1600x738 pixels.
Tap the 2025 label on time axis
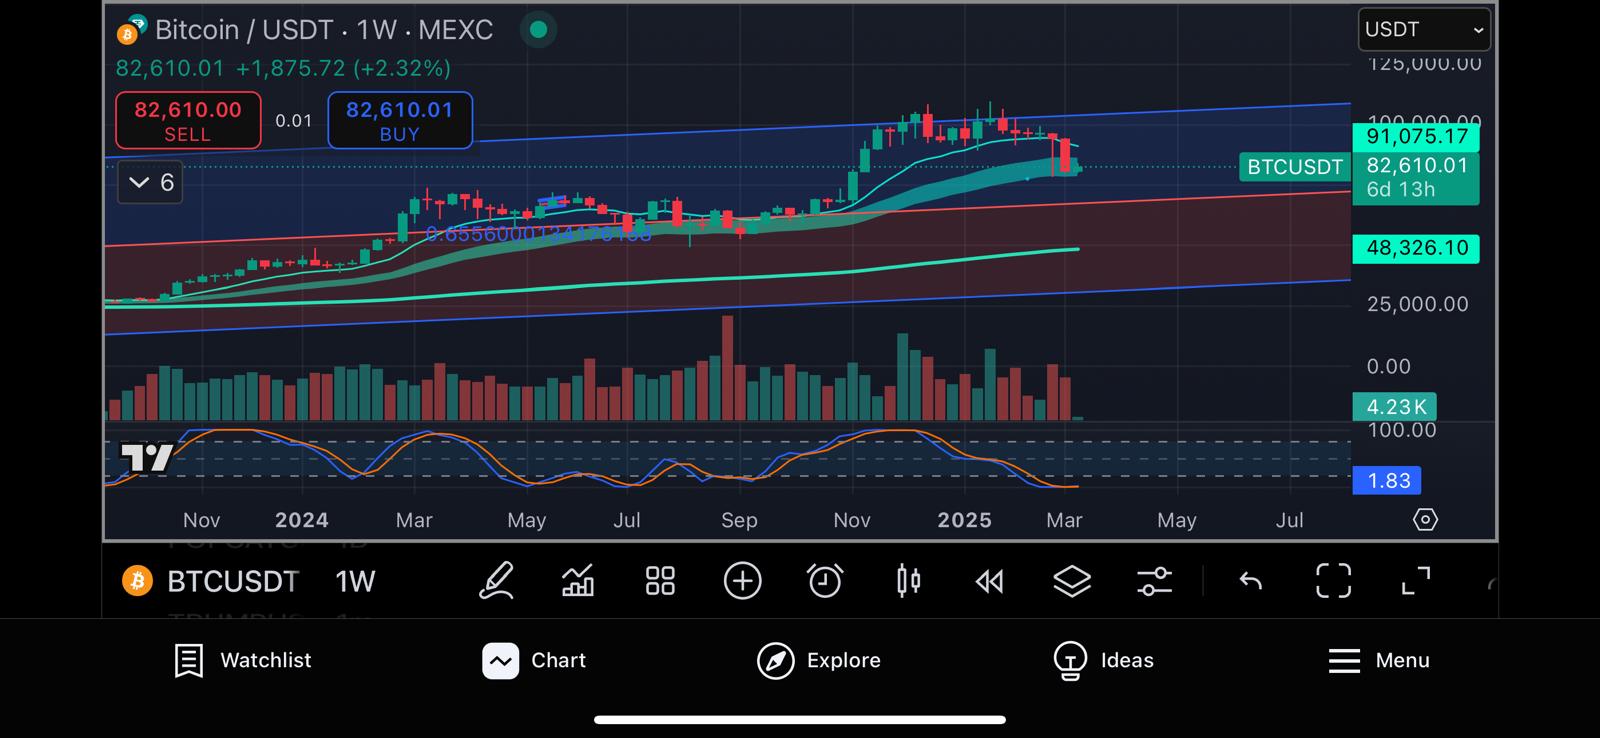964,520
